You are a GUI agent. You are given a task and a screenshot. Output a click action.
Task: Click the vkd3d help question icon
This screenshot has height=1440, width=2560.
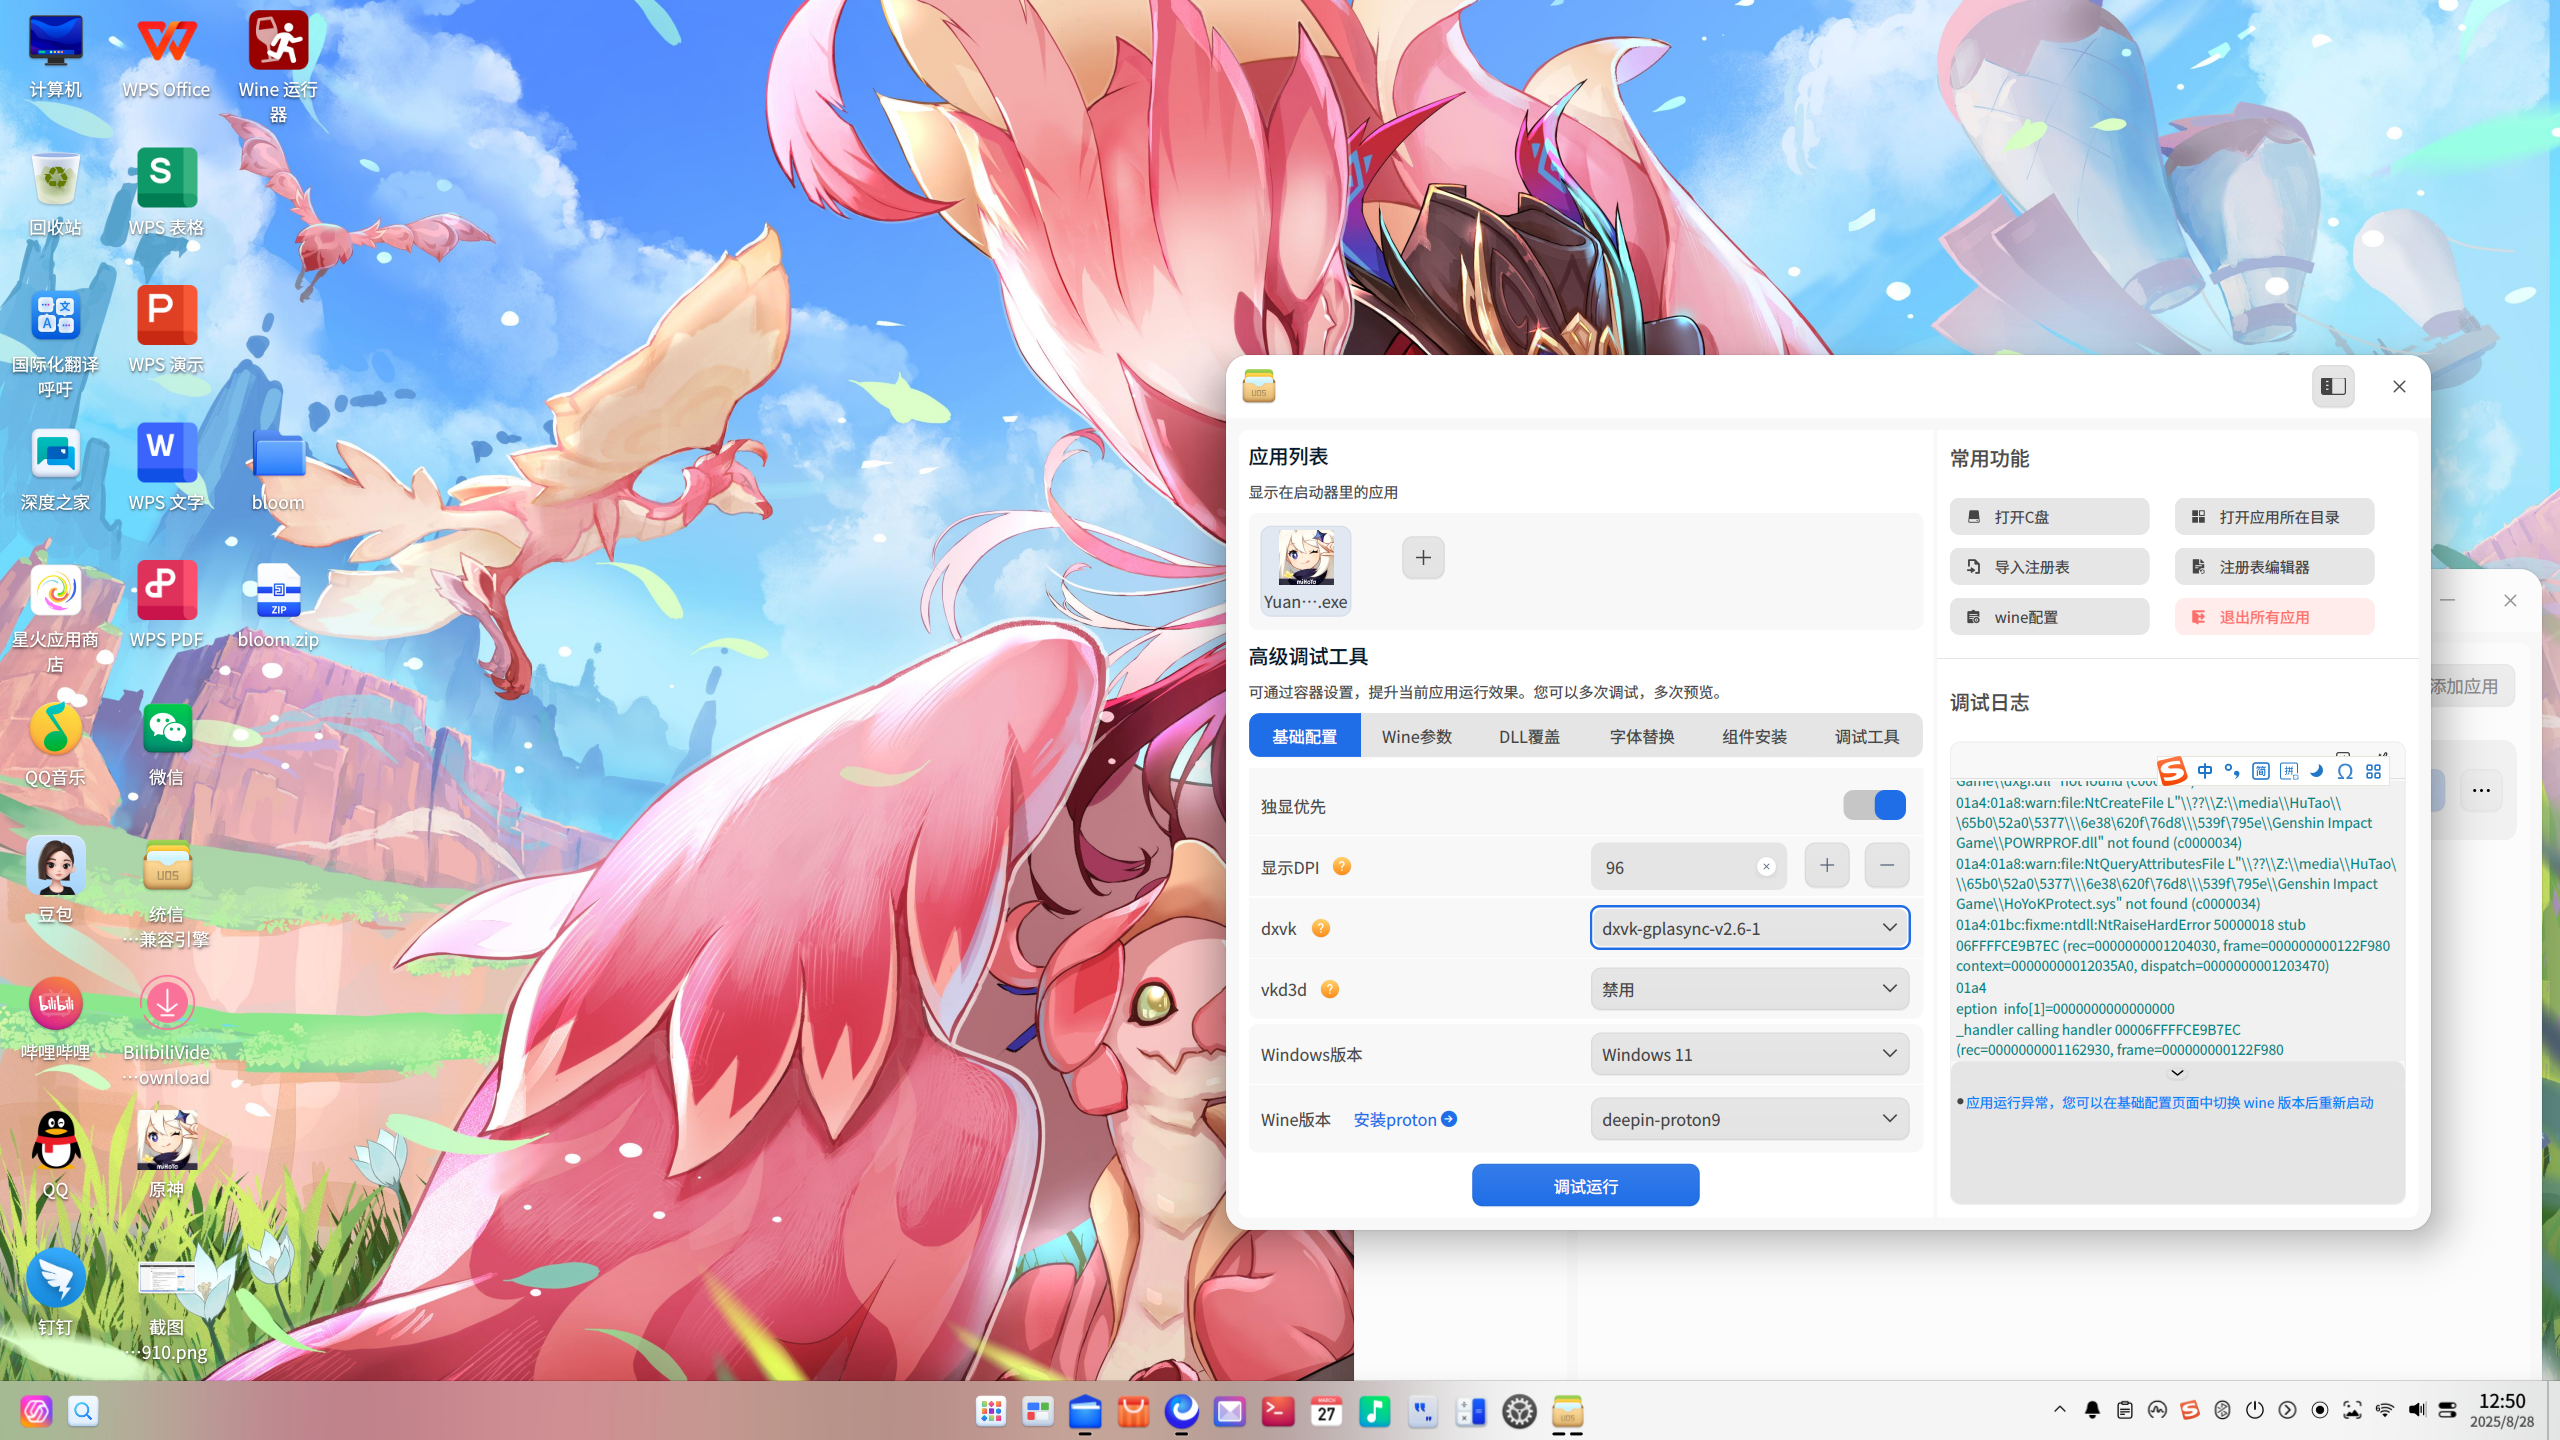[1330, 989]
